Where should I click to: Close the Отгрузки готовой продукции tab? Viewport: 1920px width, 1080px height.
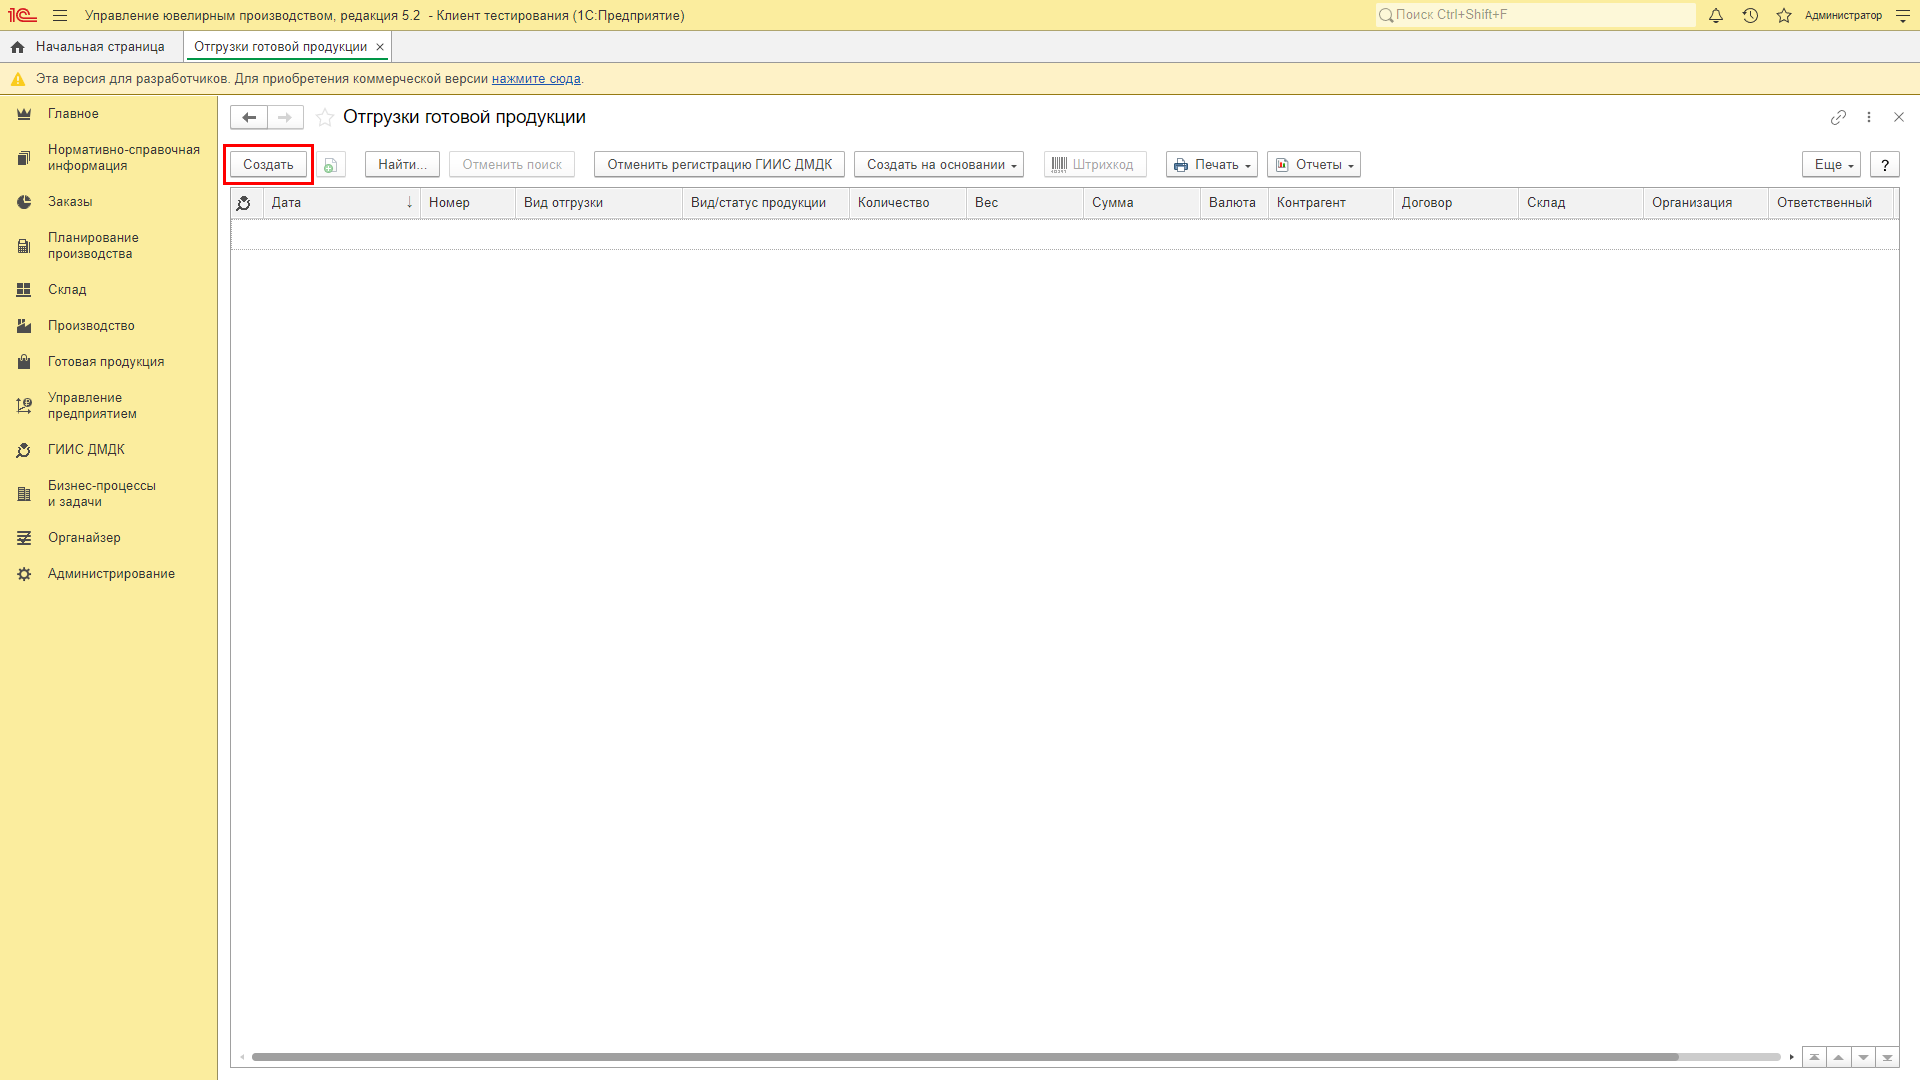click(x=380, y=47)
